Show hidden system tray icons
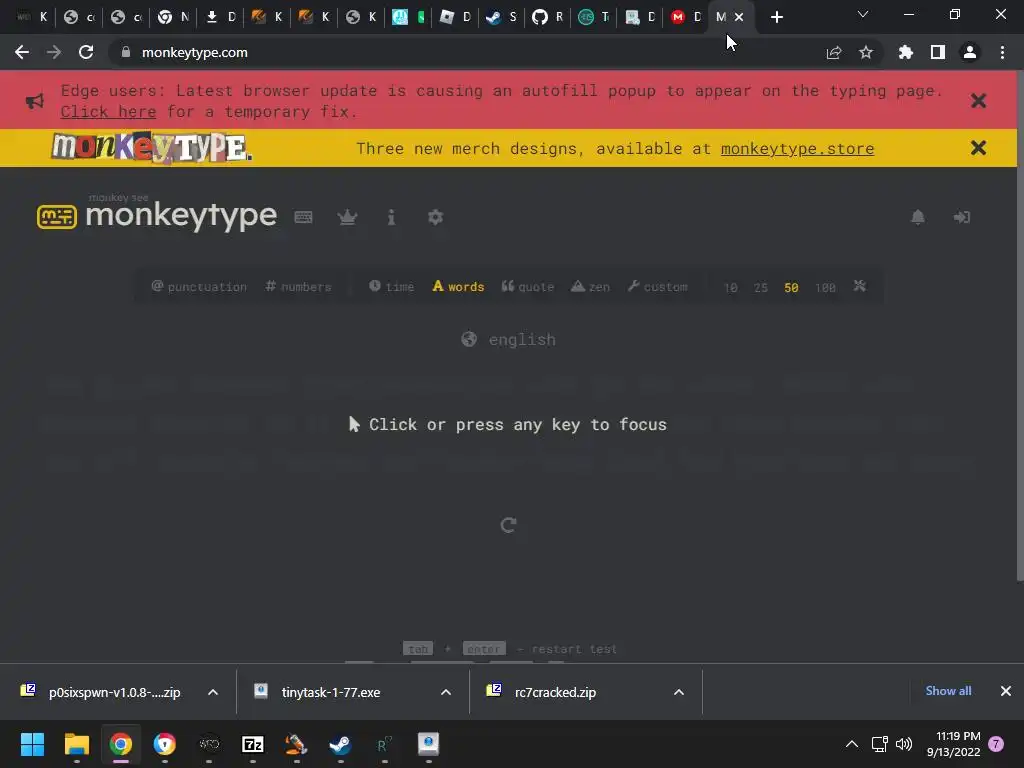 coord(852,744)
